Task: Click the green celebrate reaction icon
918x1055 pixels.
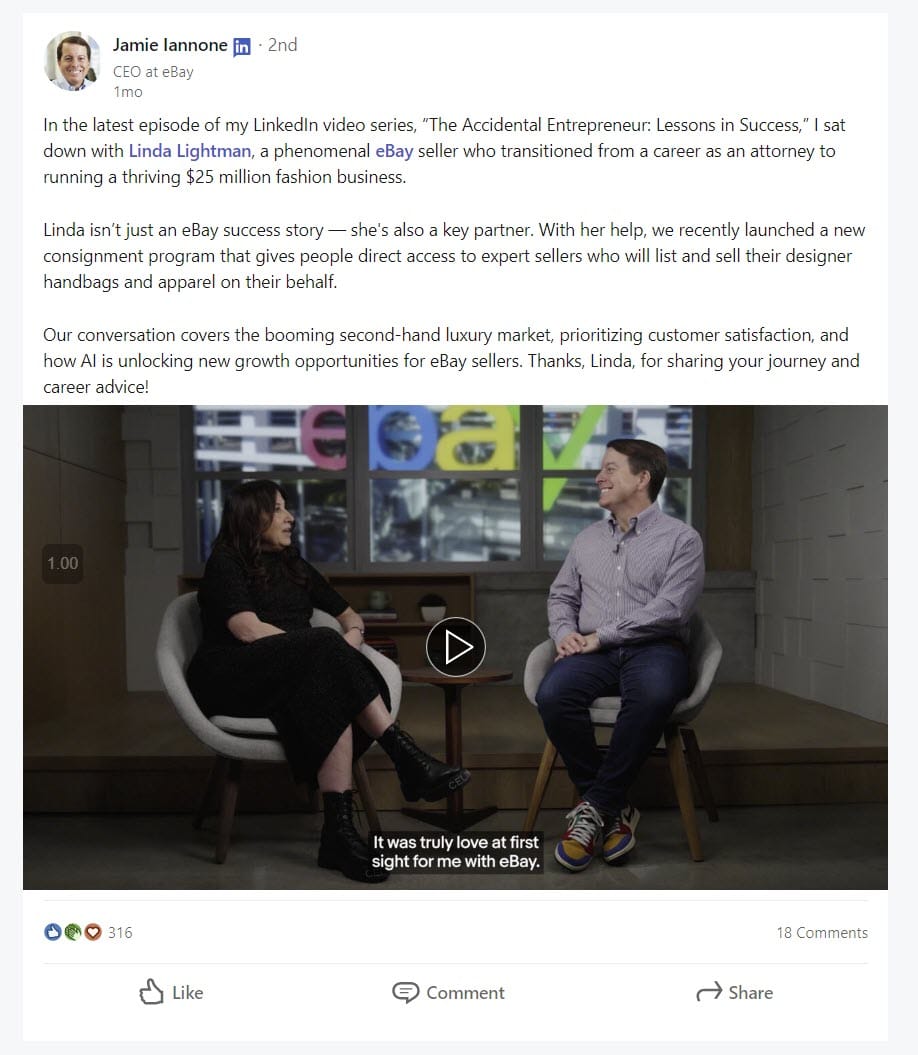Action: click(x=73, y=932)
